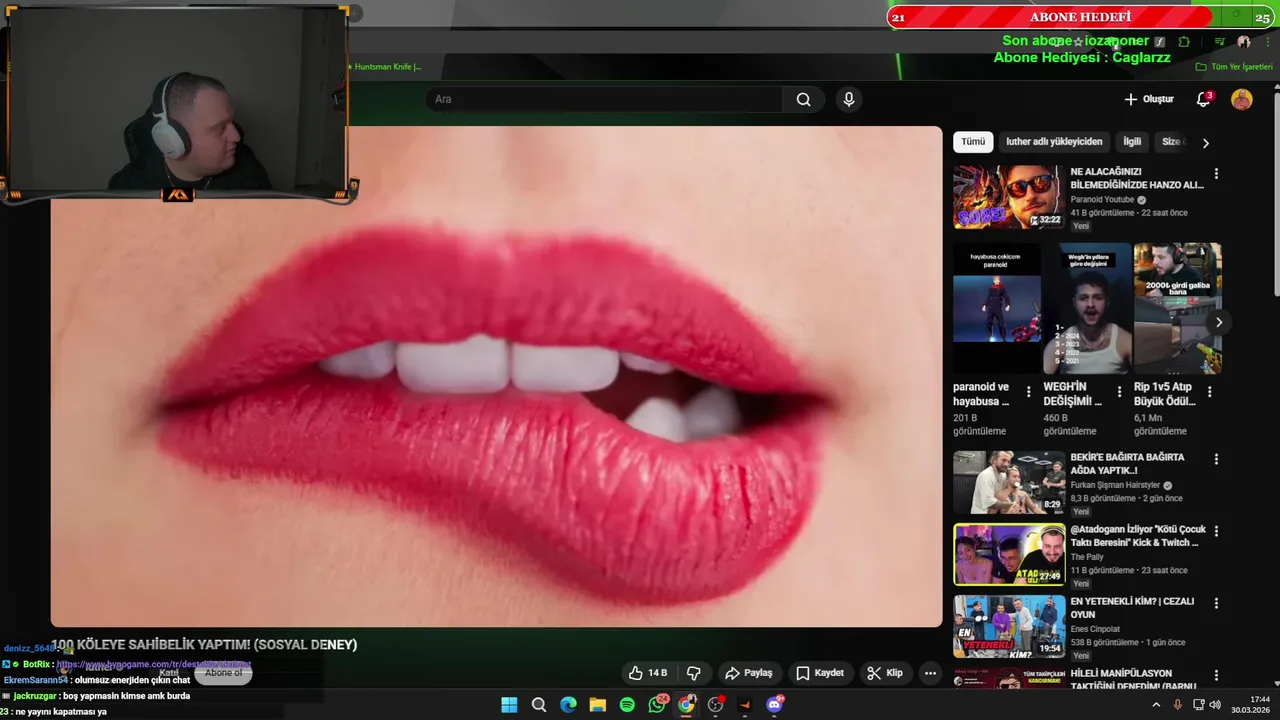This screenshot has width=1280, height=720.
Task: Open YouTube account avatar menu
Action: tap(1242, 99)
